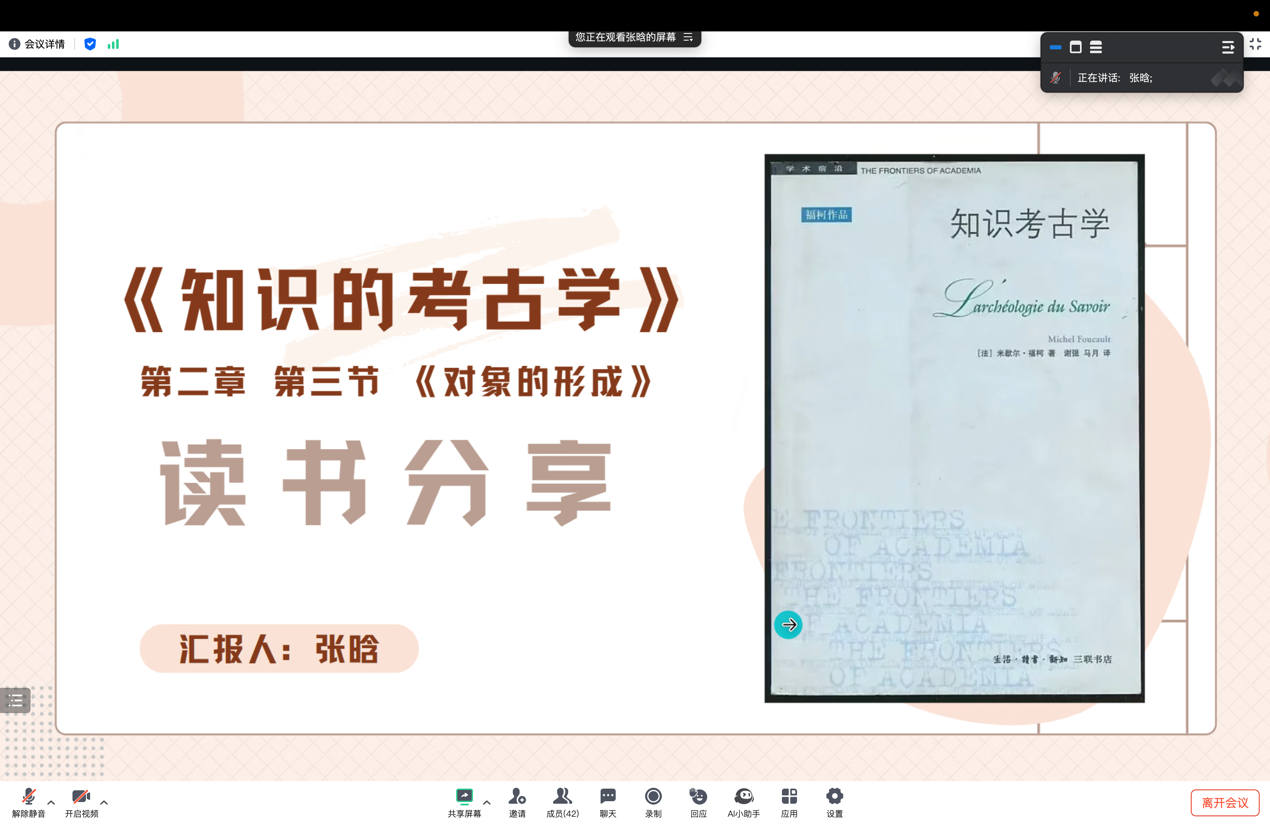This screenshot has height=825, width=1270.
Task: Expand video options arrow beside 开启视频
Action: pos(104,802)
